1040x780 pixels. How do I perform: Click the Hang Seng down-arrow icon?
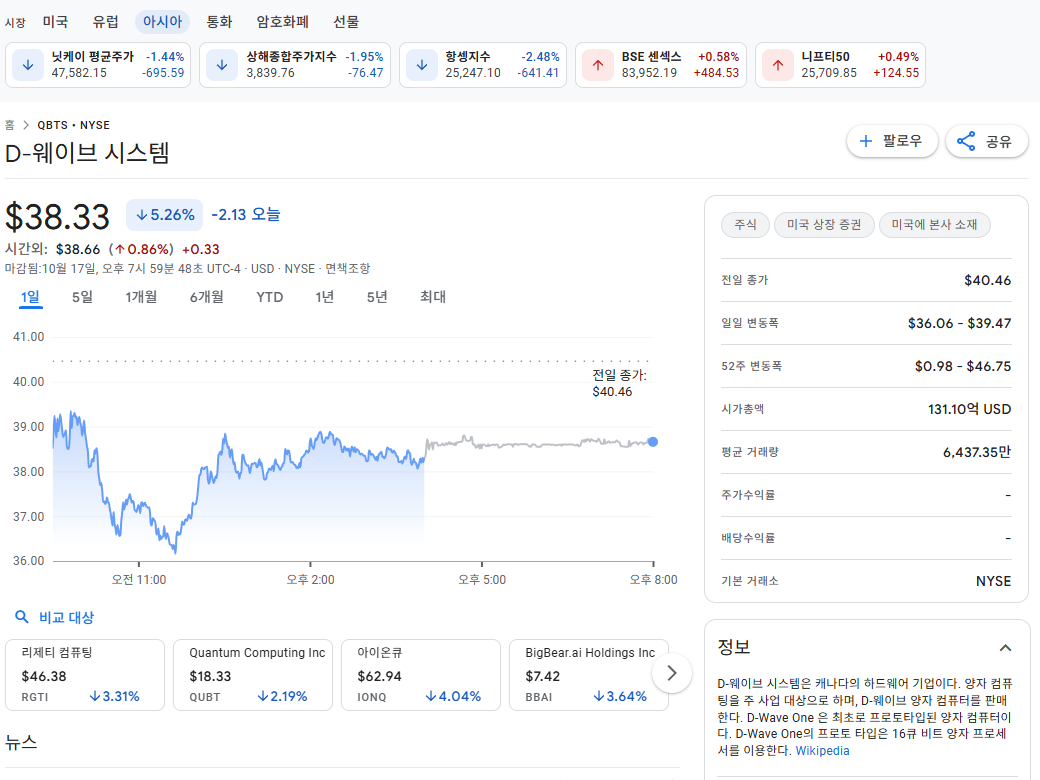pos(422,65)
